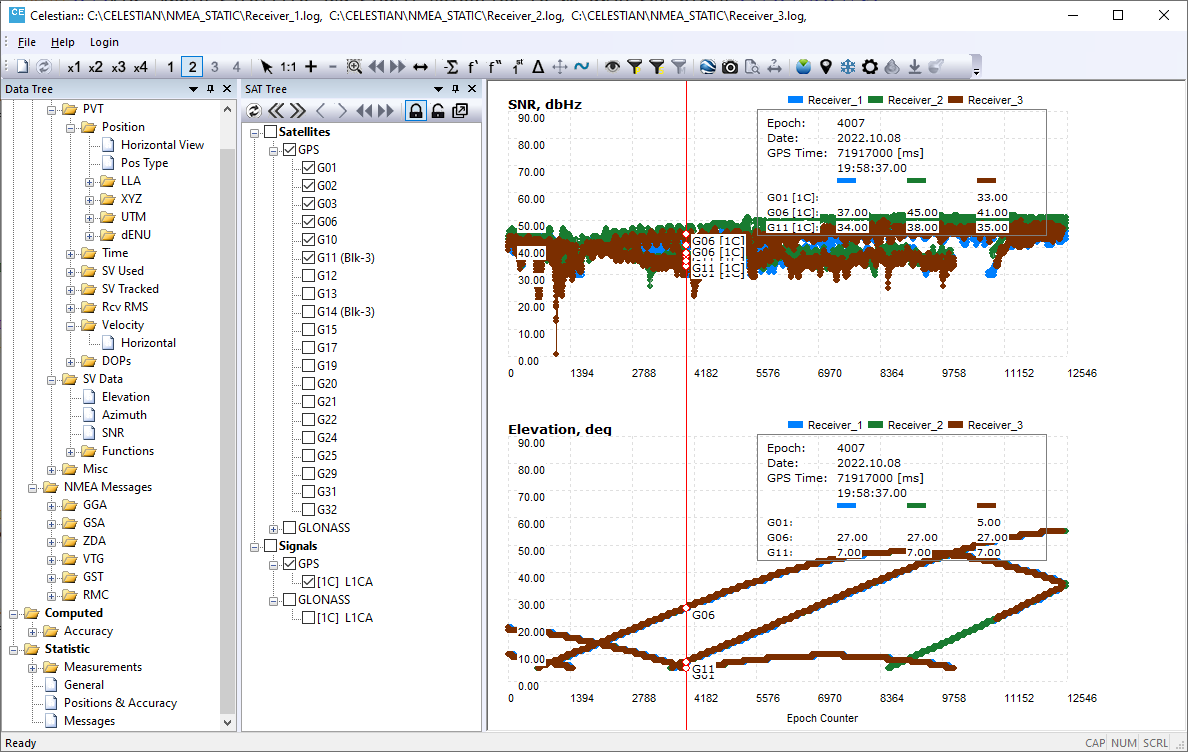Click the sigma summation toolbar icon
Image resolution: width=1188 pixels, height=752 pixels.
[451, 67]
